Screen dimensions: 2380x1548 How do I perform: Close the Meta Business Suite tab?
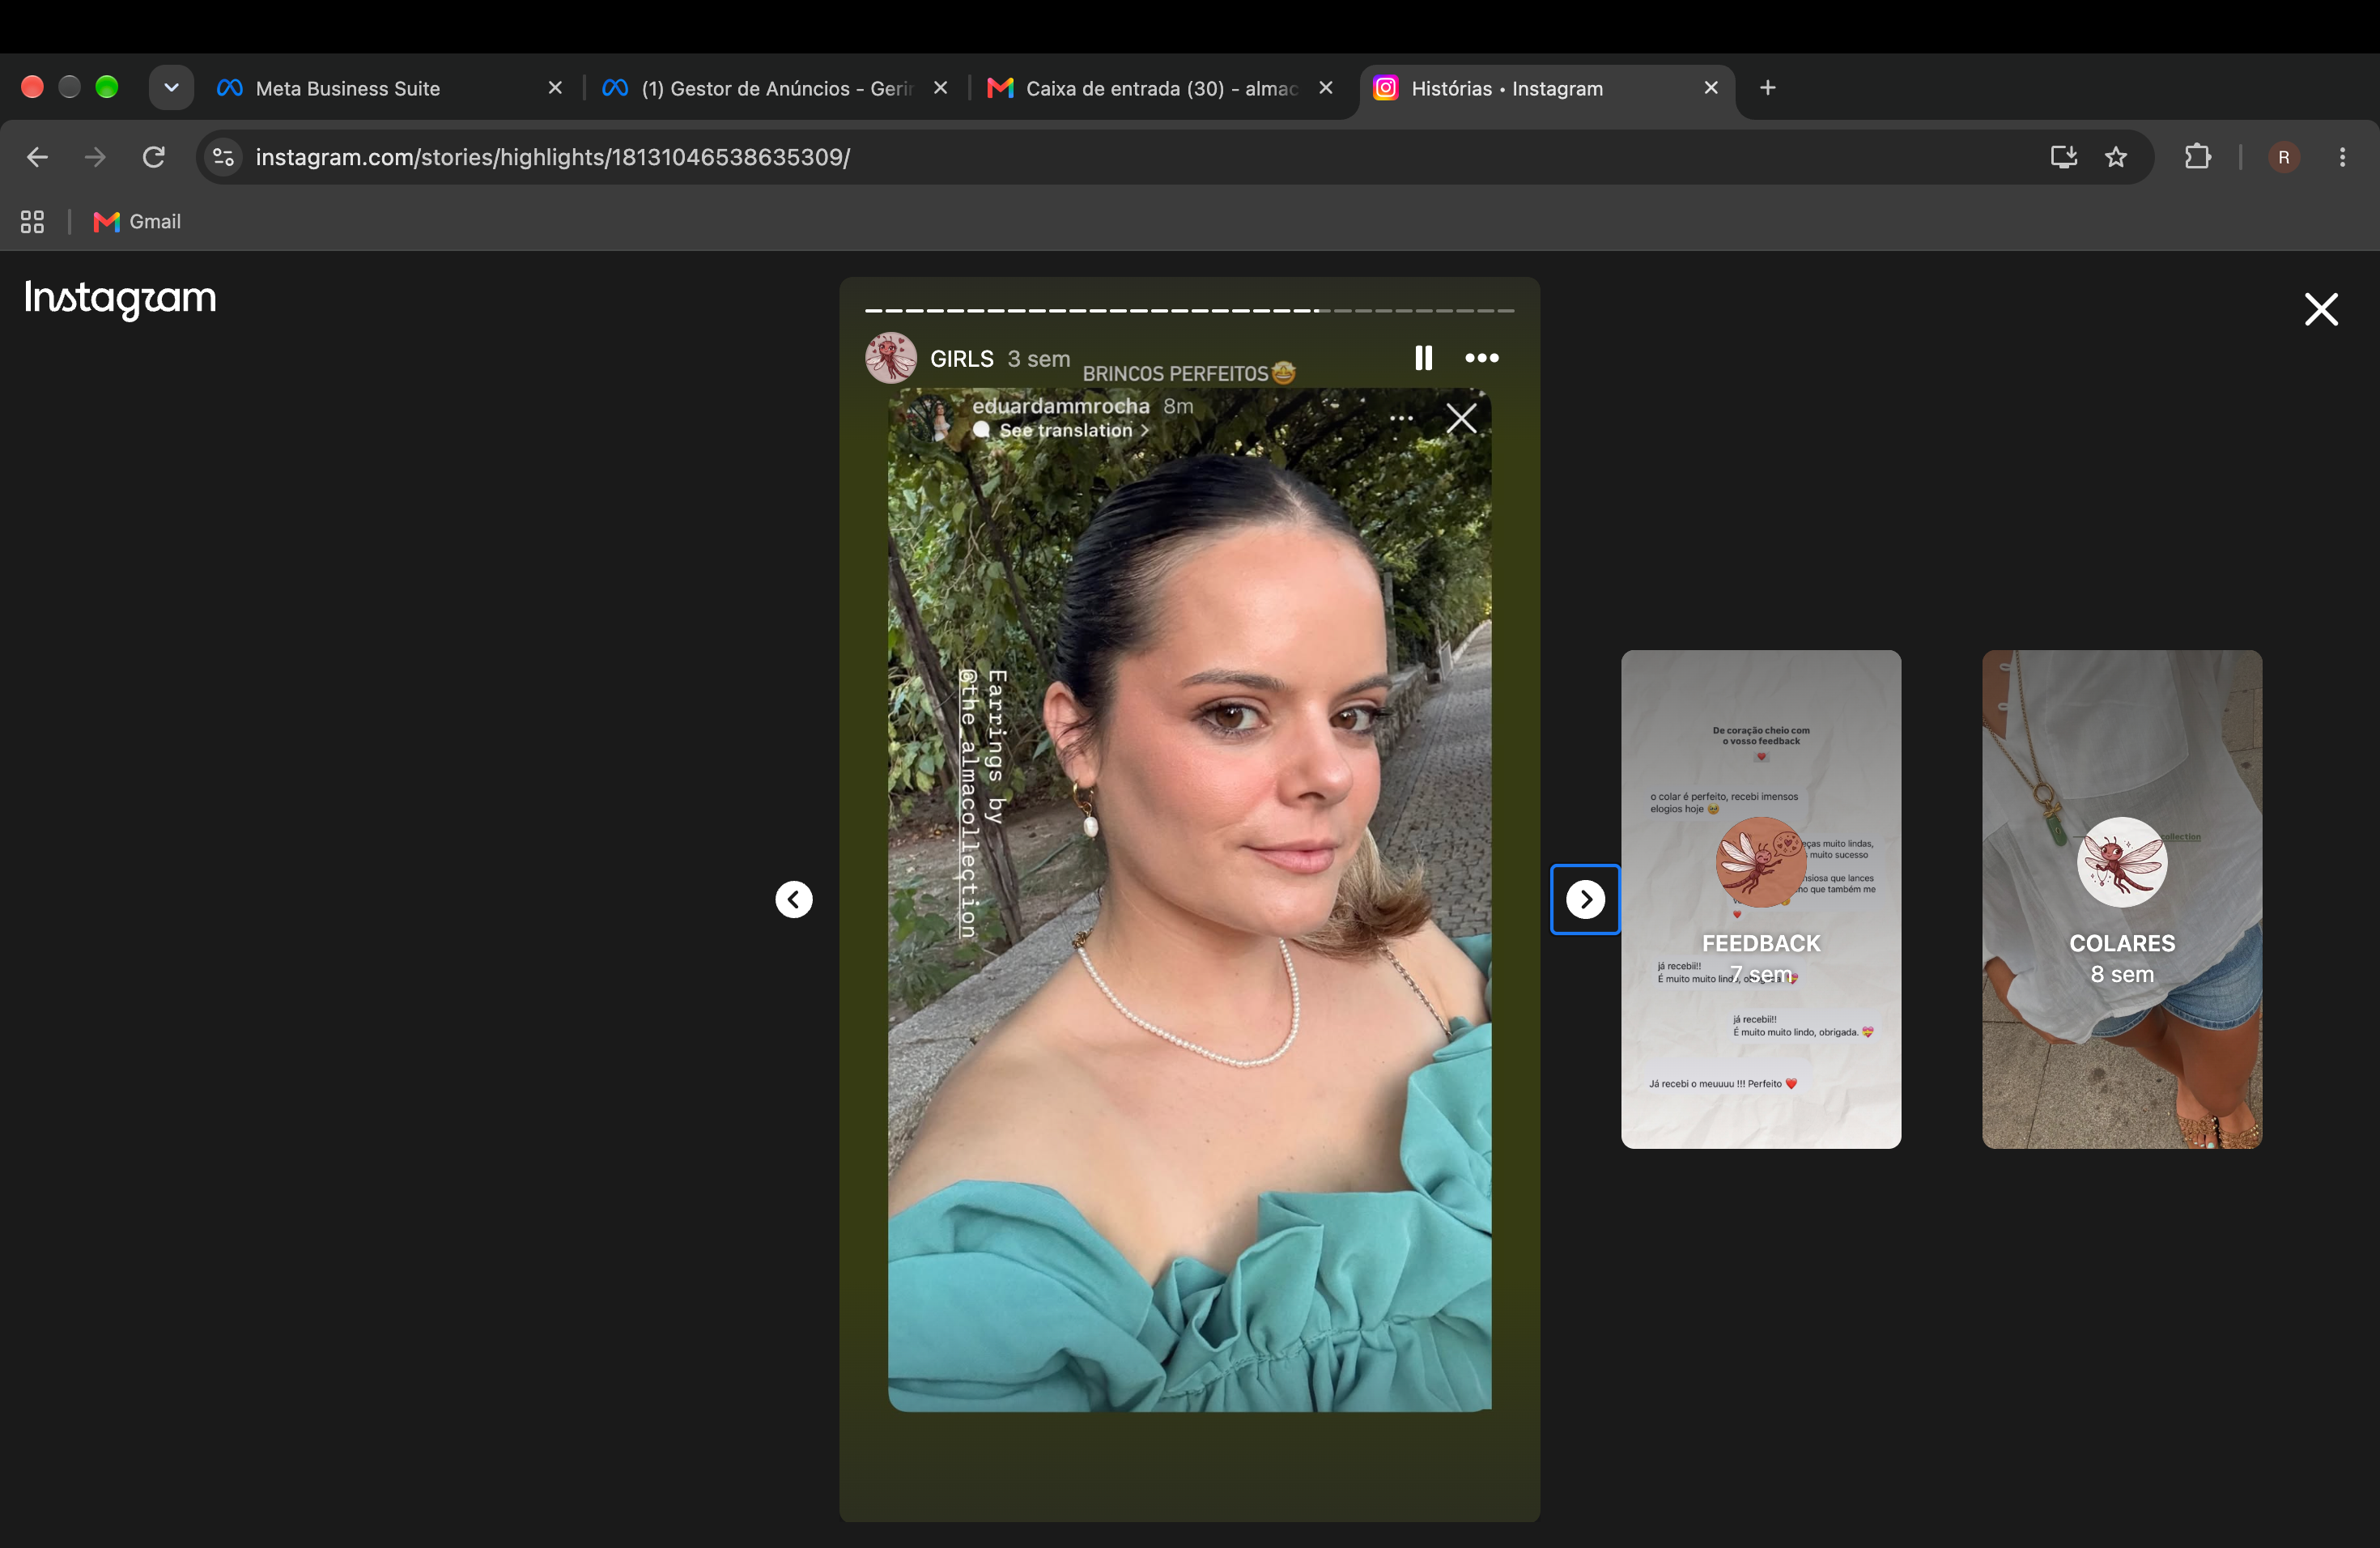(555, 88)
